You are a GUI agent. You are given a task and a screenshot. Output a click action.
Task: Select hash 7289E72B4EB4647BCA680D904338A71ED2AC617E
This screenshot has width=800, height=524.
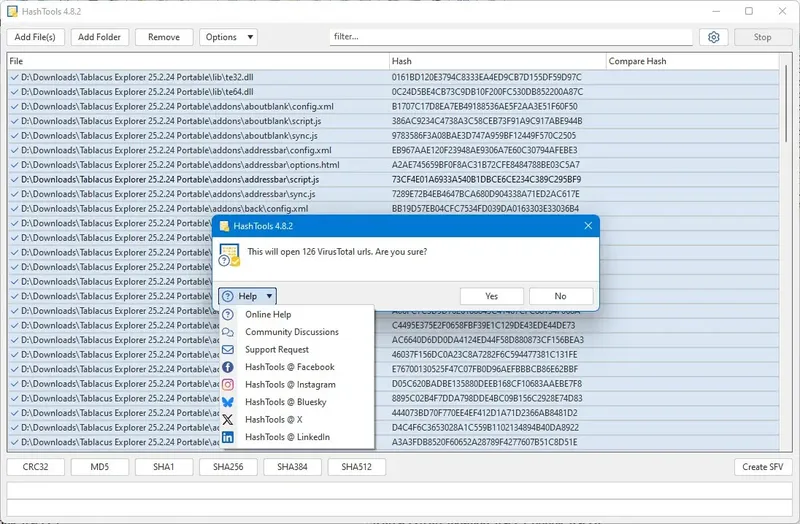pyautogui.click(x=486, y=194)
